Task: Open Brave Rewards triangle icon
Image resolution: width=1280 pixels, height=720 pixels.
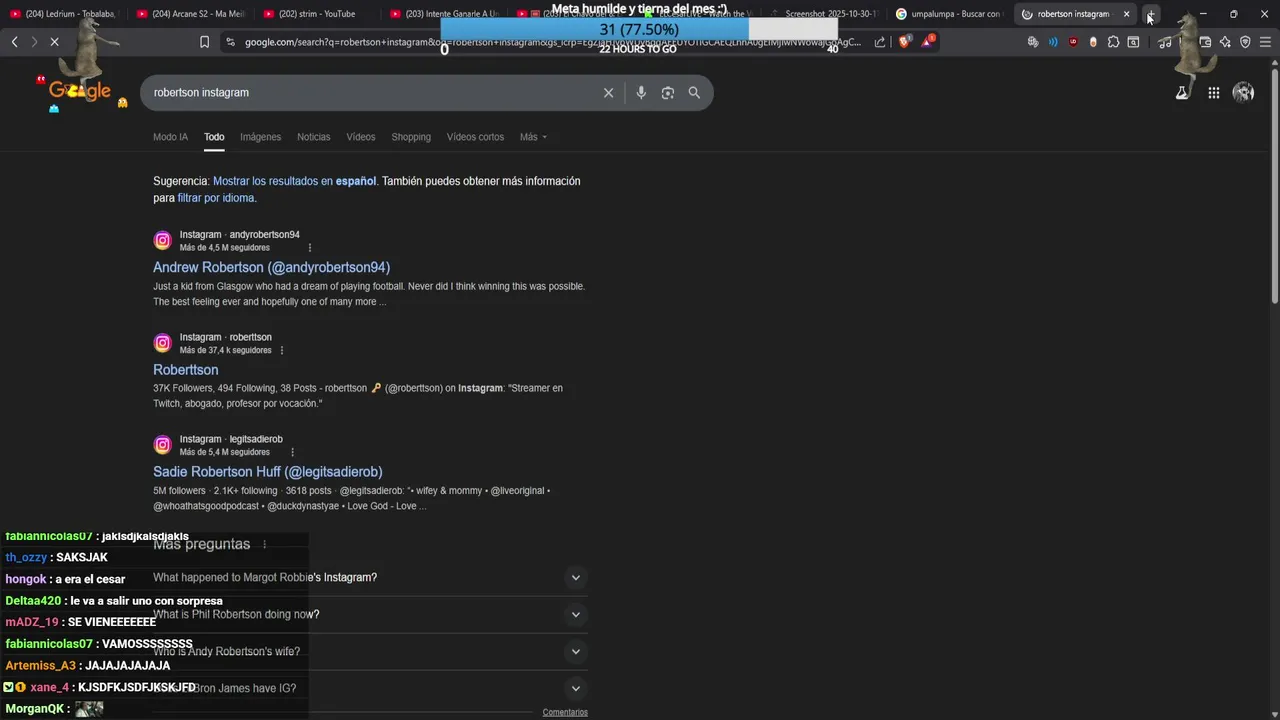Action: tap(928, 41)
